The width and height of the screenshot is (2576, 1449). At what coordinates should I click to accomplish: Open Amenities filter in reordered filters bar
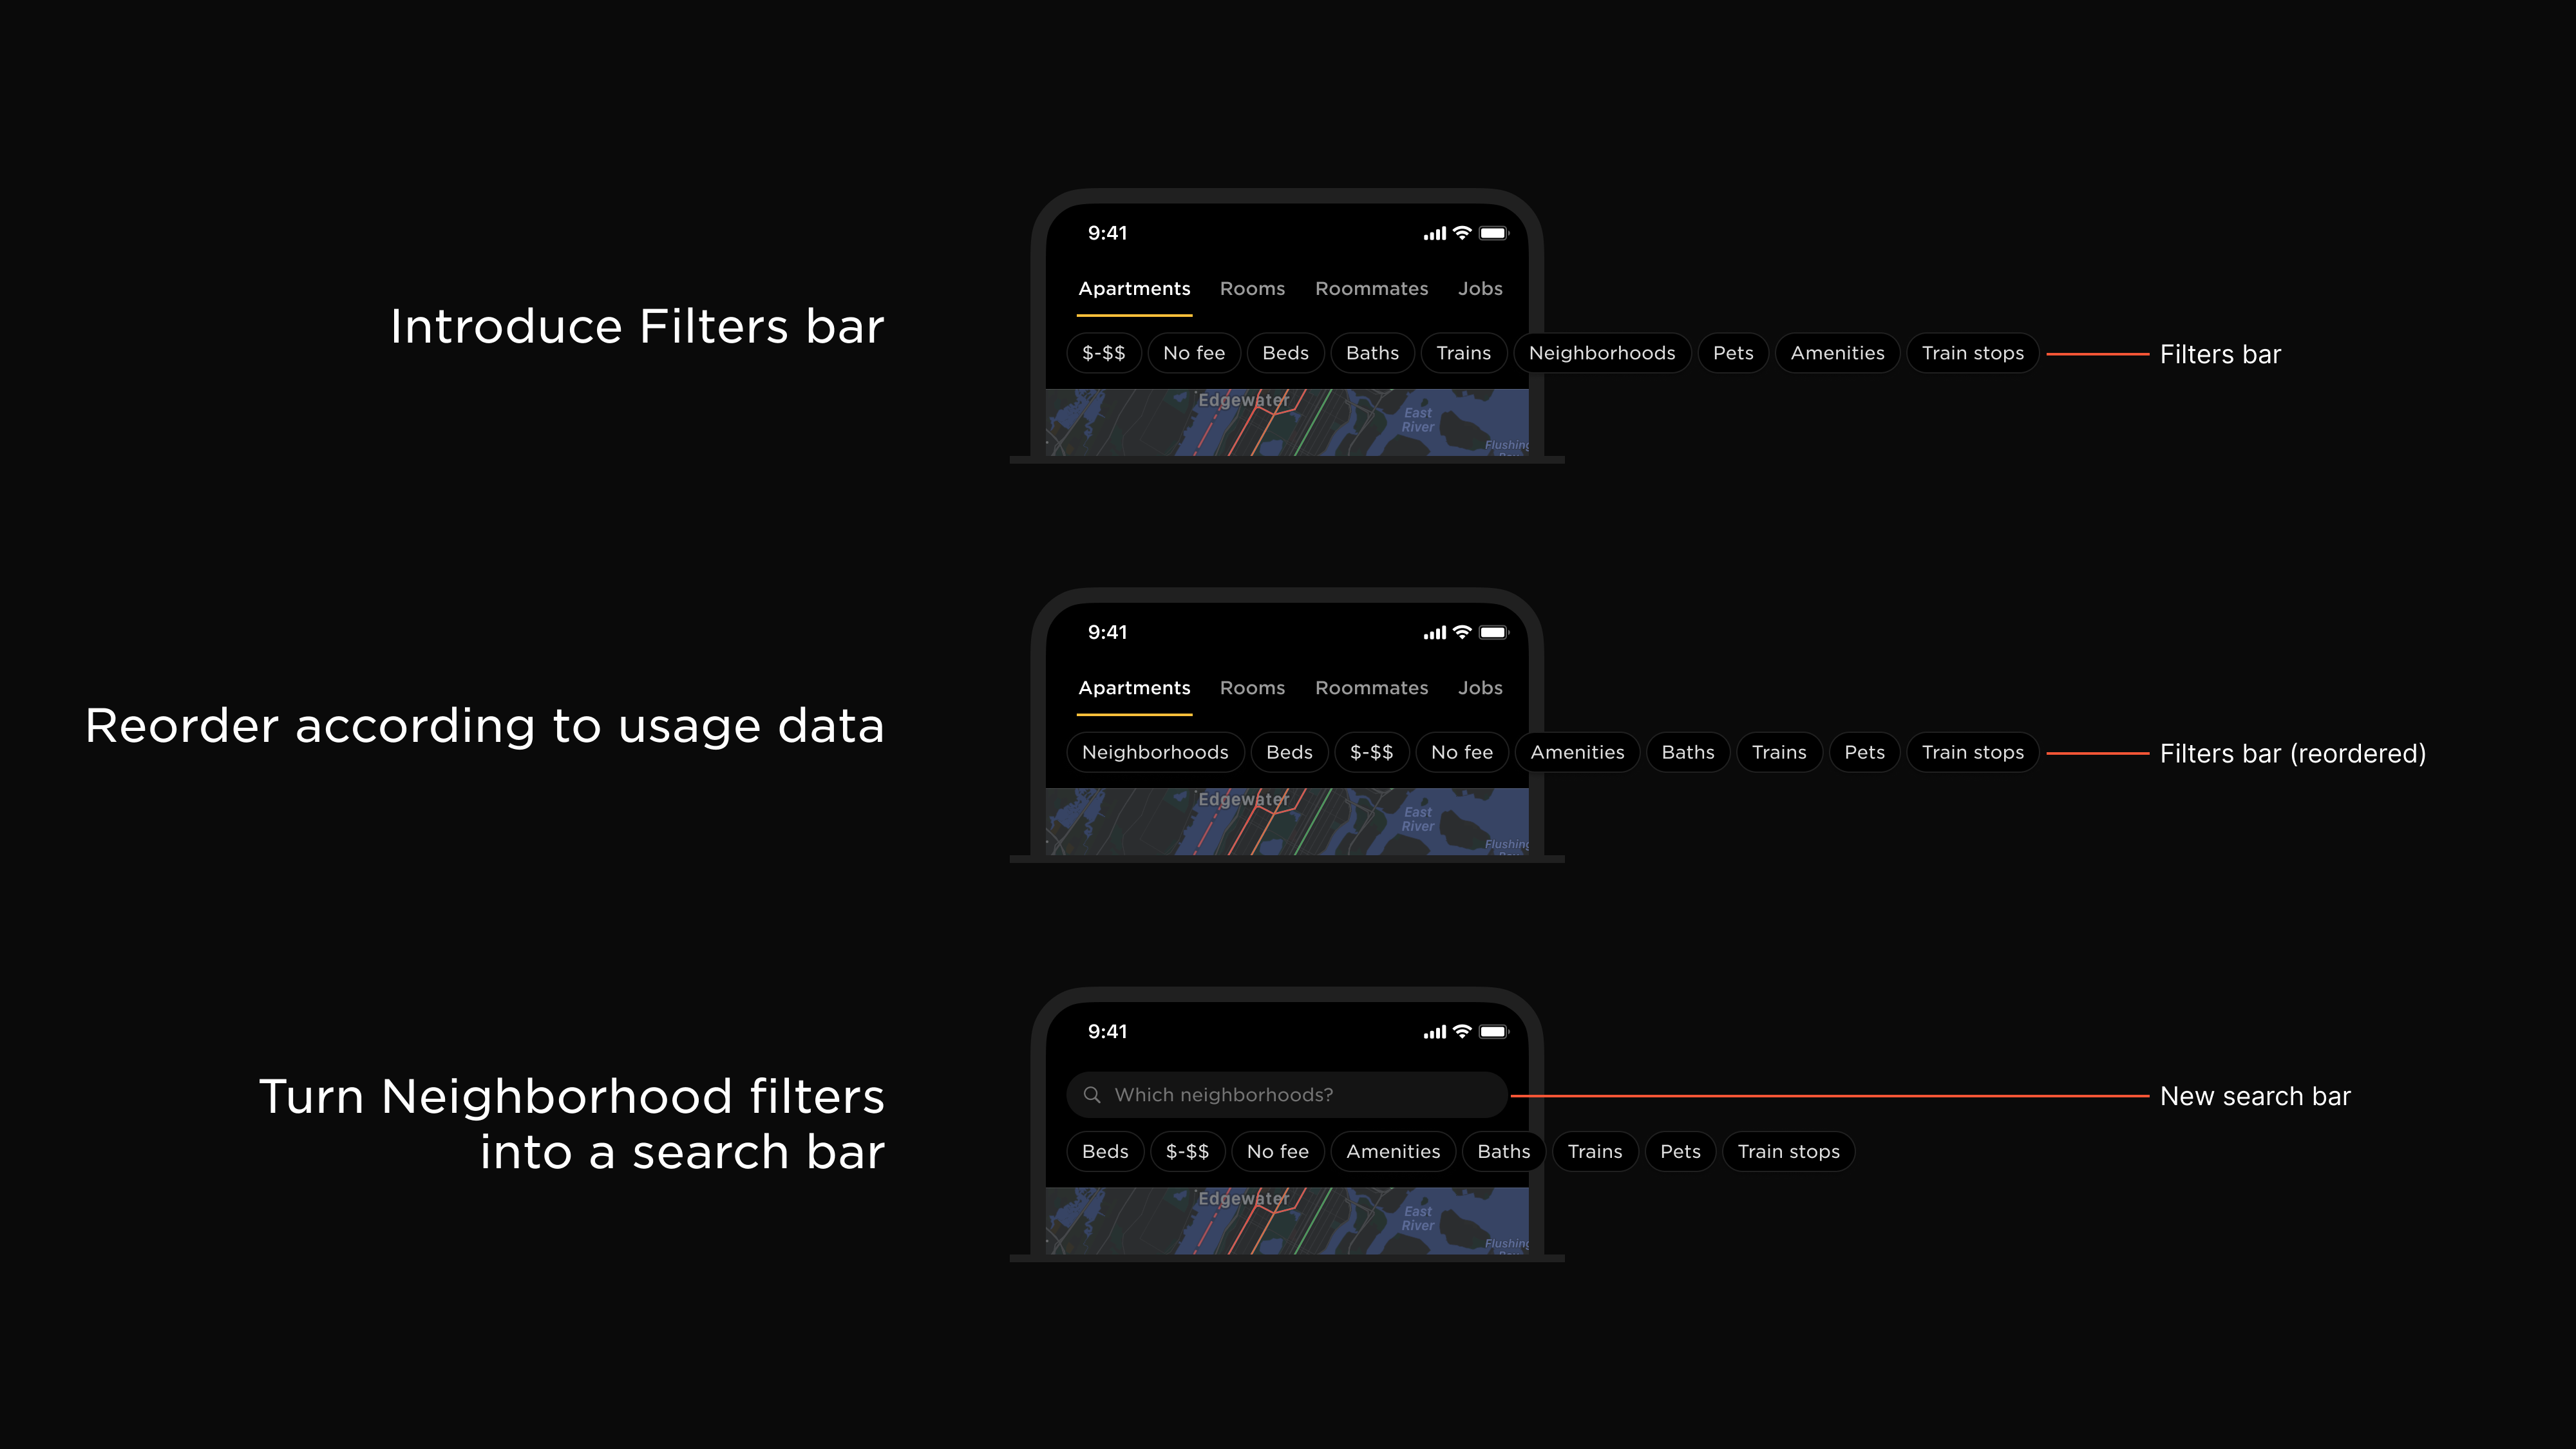[1577, 752]
